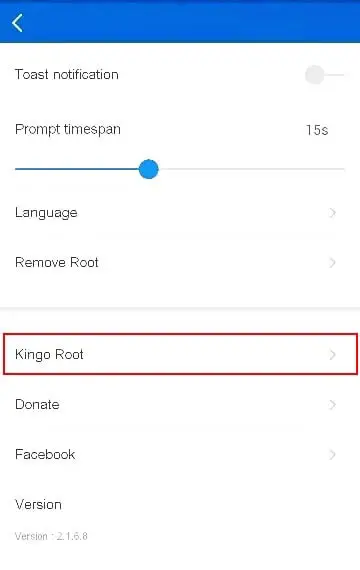This screenshot has width=360, height=570.
Task: Click the Kingo Root chevron arrow
Action: click(332, 354)
